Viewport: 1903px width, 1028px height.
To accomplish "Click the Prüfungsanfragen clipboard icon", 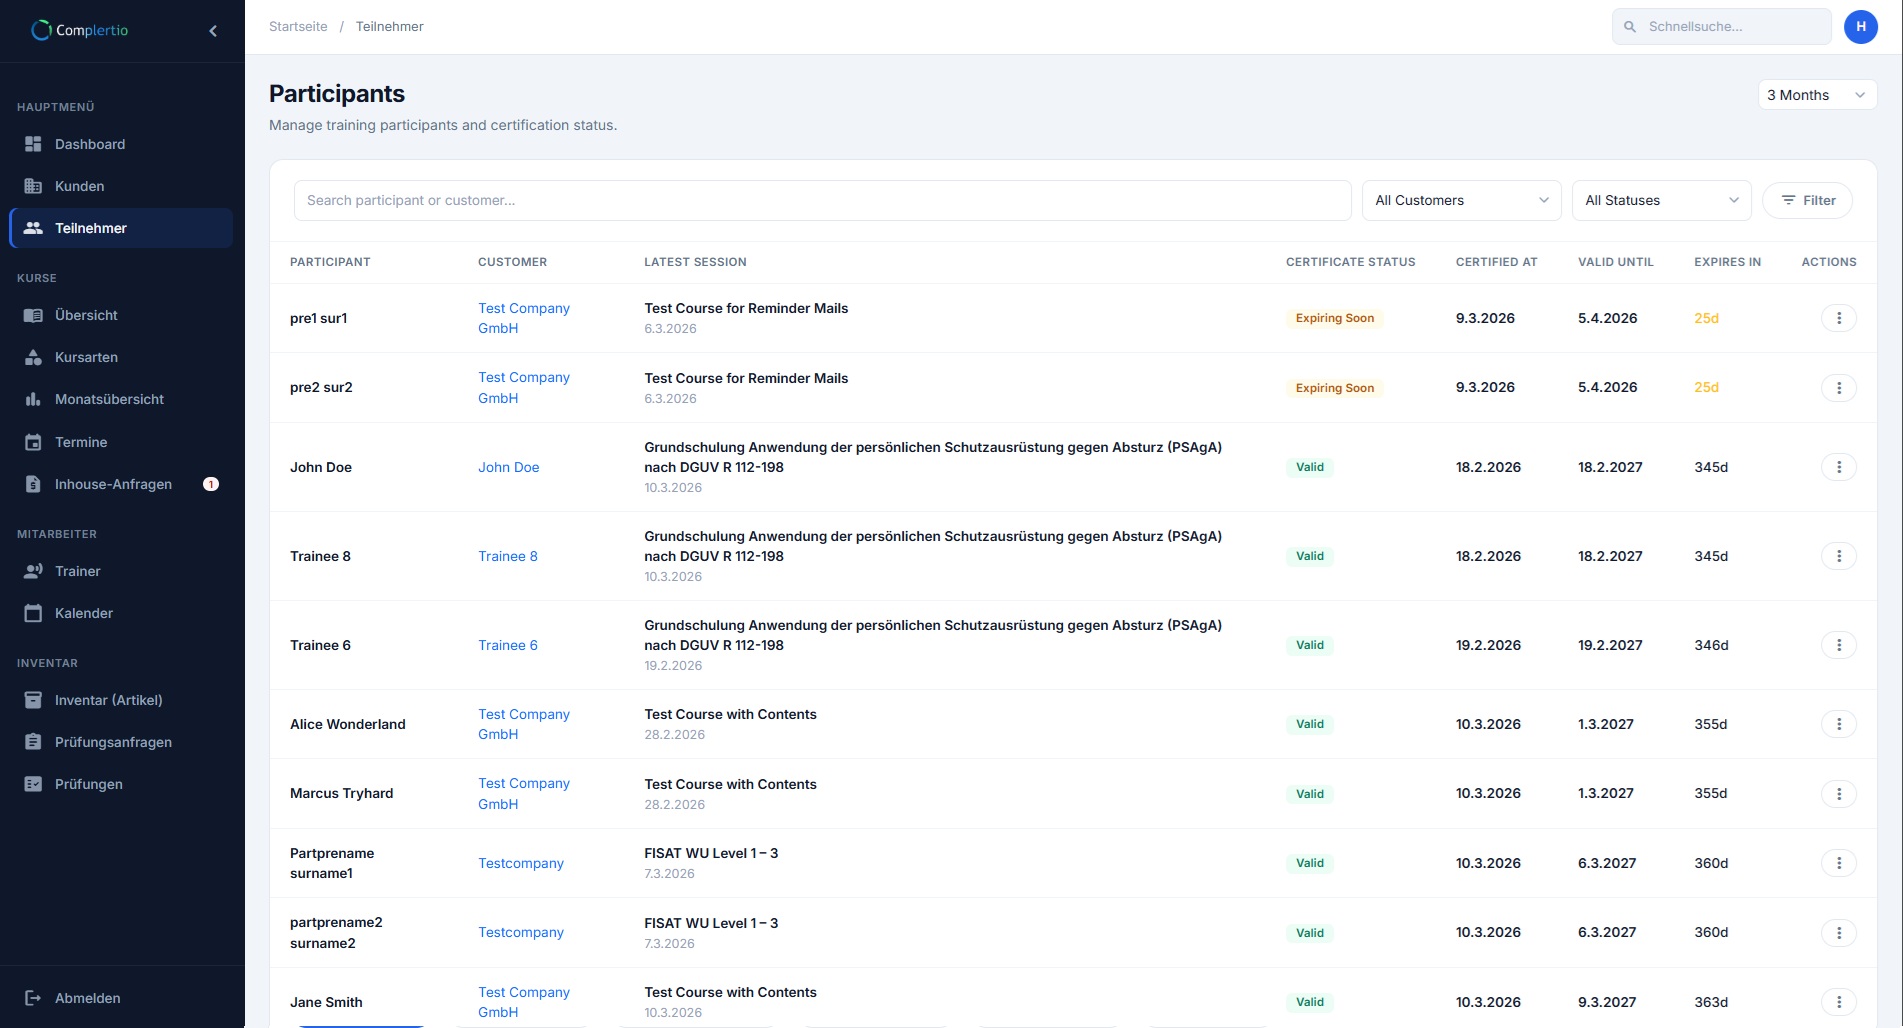I will pyautogui.click(x=33, y=742).
